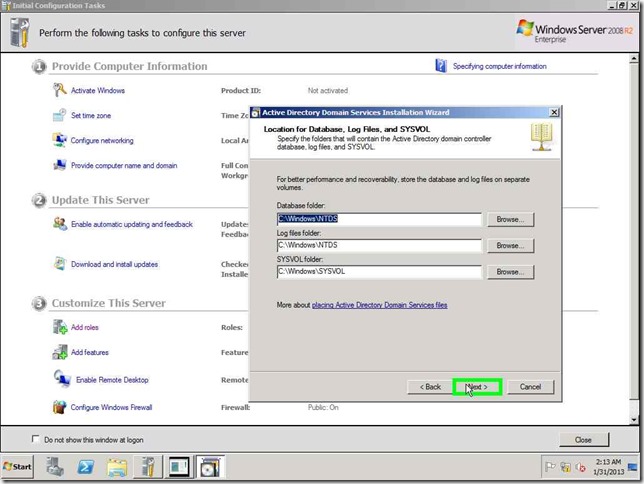Open Enable automatic updating and feedback link
This screenshot has height=484, width=644.
coord(132,224)
